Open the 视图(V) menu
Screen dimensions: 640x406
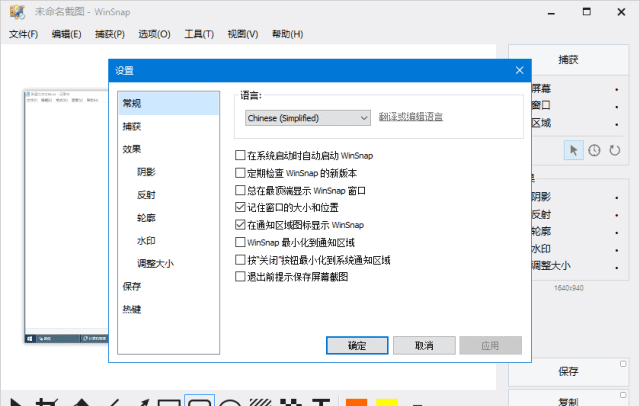pyautogui.click(x=243, y=34)
